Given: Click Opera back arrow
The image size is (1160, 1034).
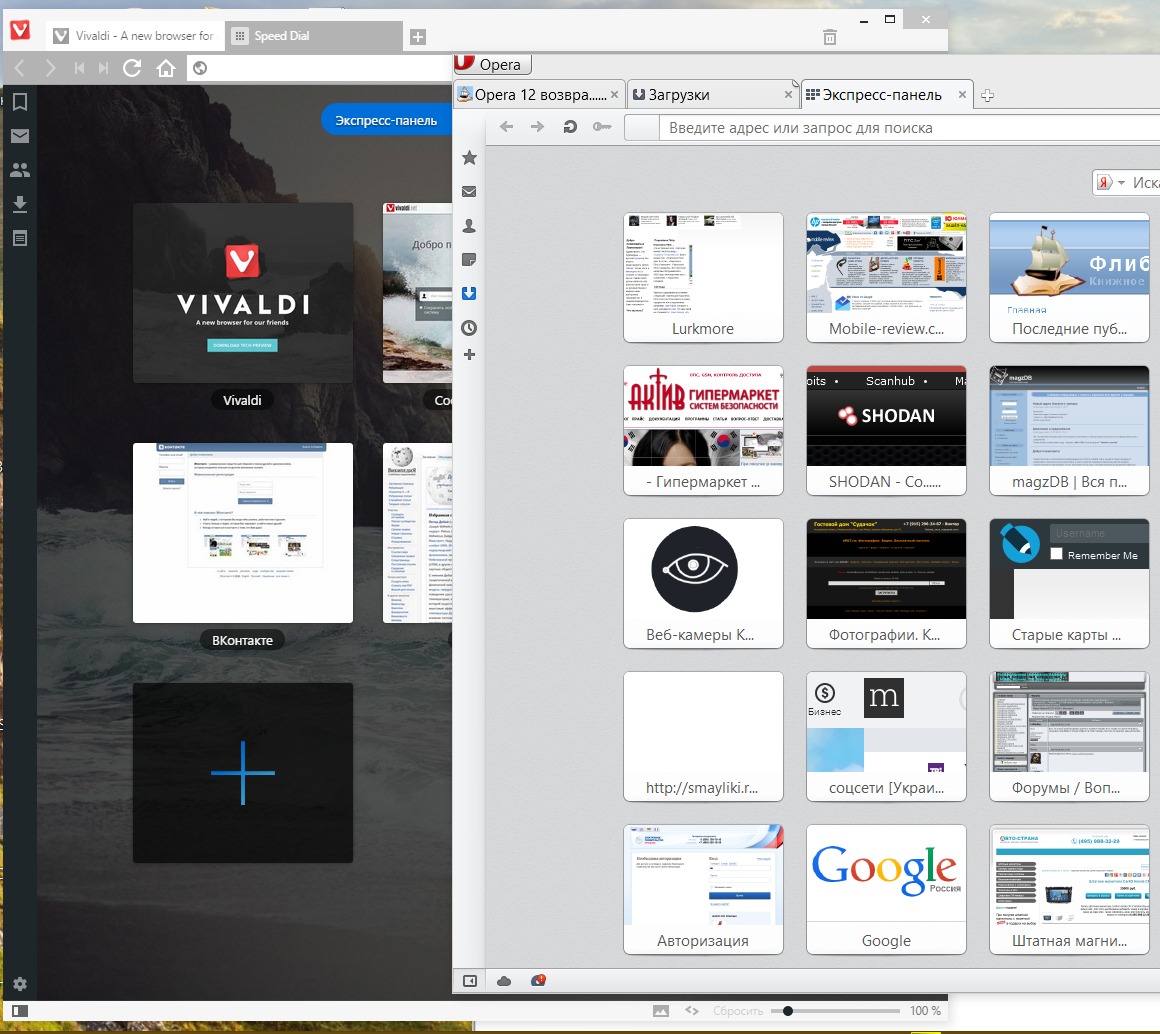Looking at the screenshot, I should tap(506, 127).
